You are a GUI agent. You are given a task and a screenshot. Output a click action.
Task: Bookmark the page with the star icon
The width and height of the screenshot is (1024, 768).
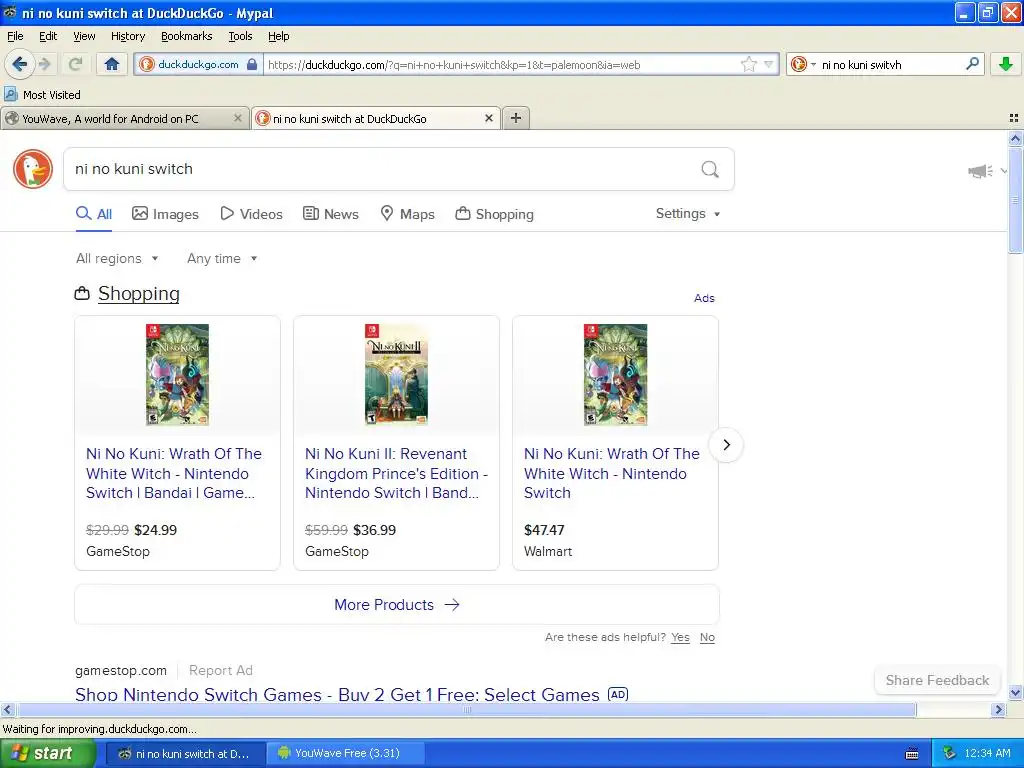pyautogui.click(x=748, y=64)
